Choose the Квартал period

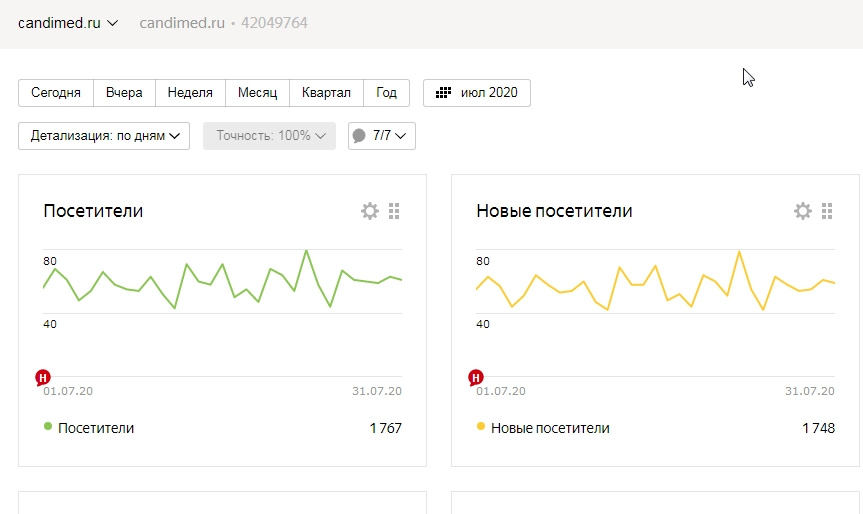[326, 93]
